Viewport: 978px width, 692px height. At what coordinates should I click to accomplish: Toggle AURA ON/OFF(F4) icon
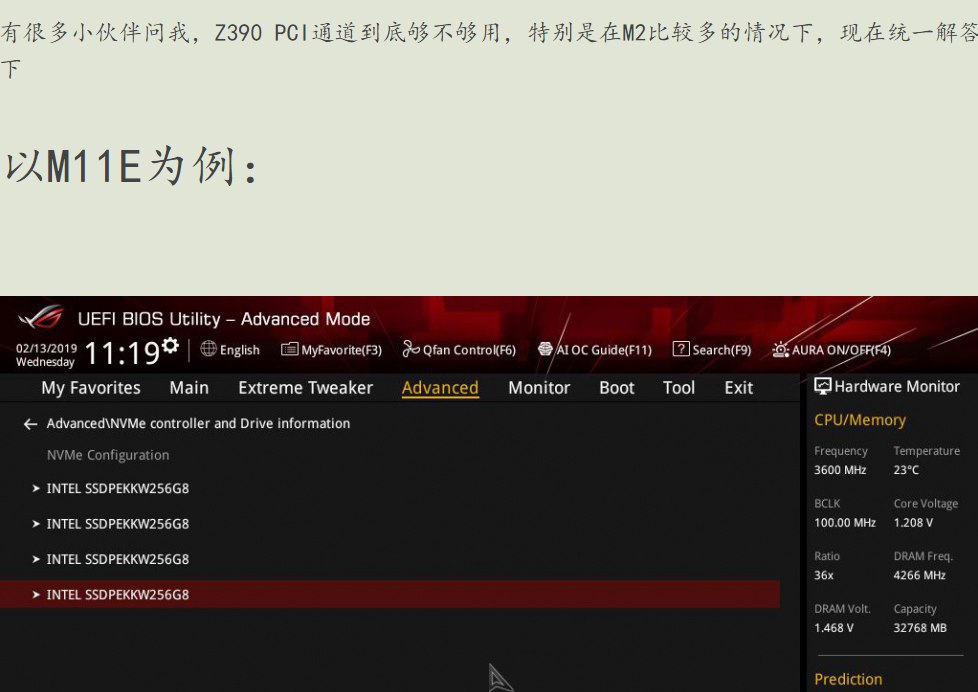point(780,349)
